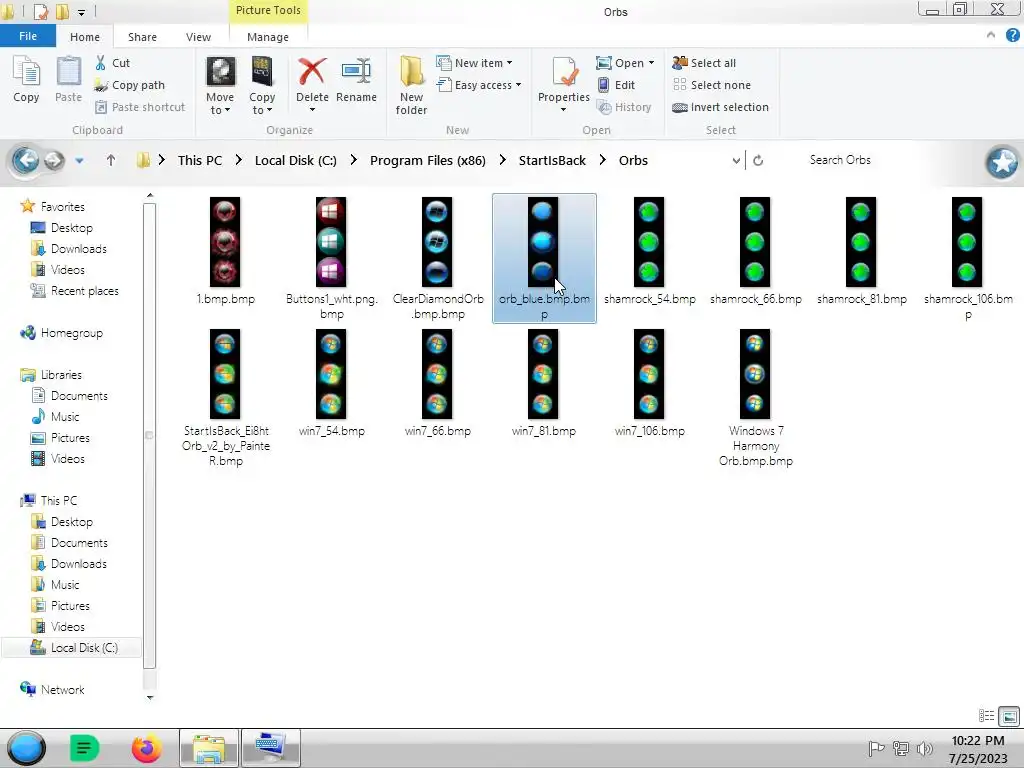Click StartIsBack breadcrumb in address bar
Screen dimensions: 1024x768
coord(552,160)
